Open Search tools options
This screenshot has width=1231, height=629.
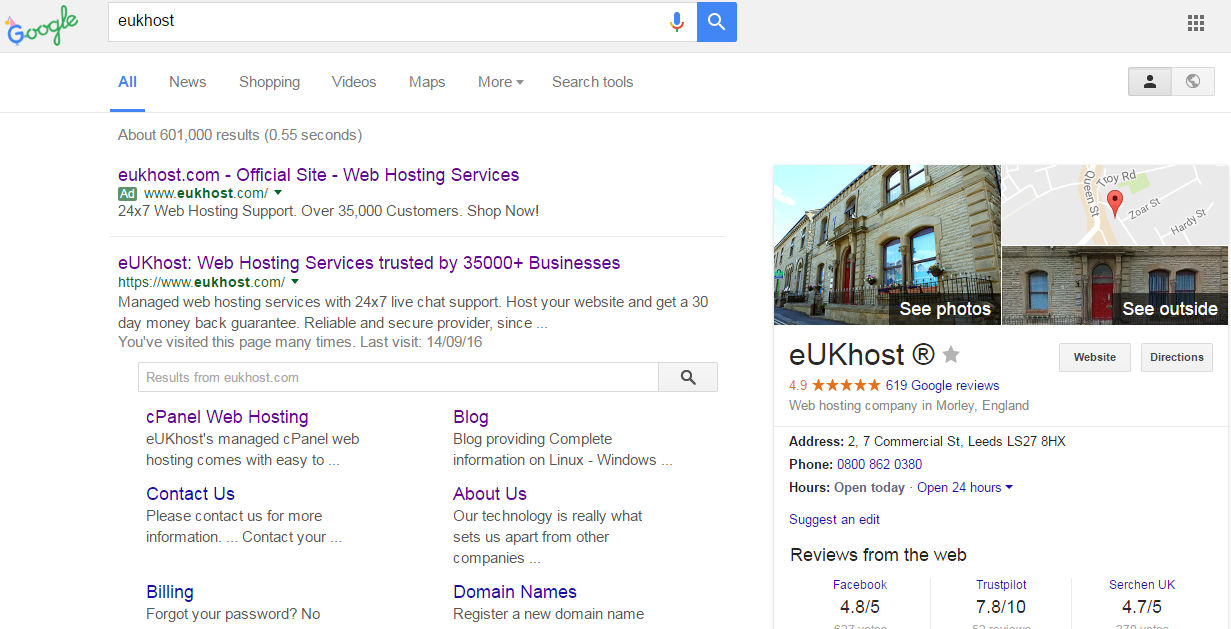tap(592, 82)
